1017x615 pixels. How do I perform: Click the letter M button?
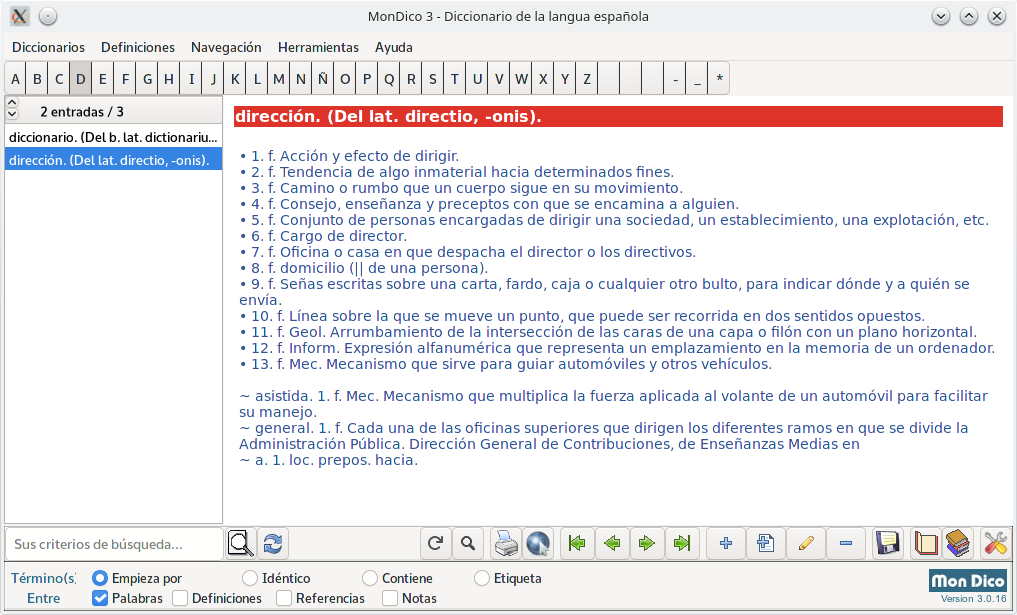(x=279, y=79)
